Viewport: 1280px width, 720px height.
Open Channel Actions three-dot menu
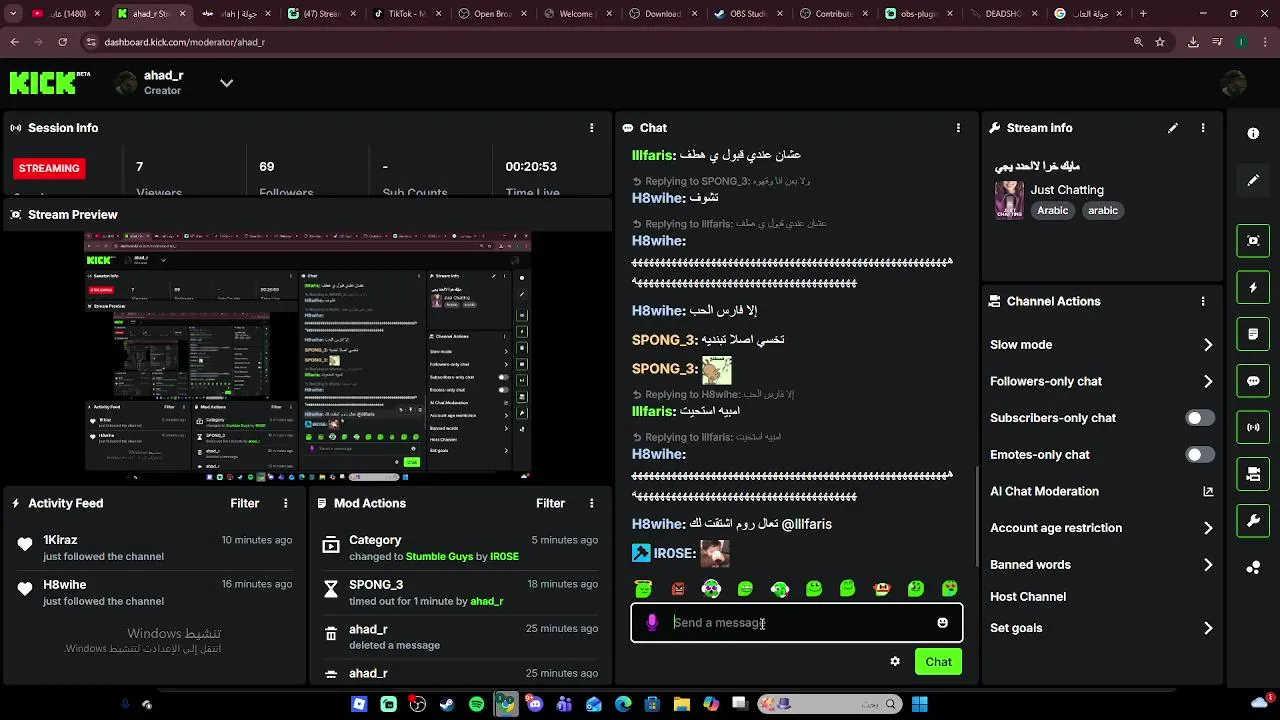1203,301
